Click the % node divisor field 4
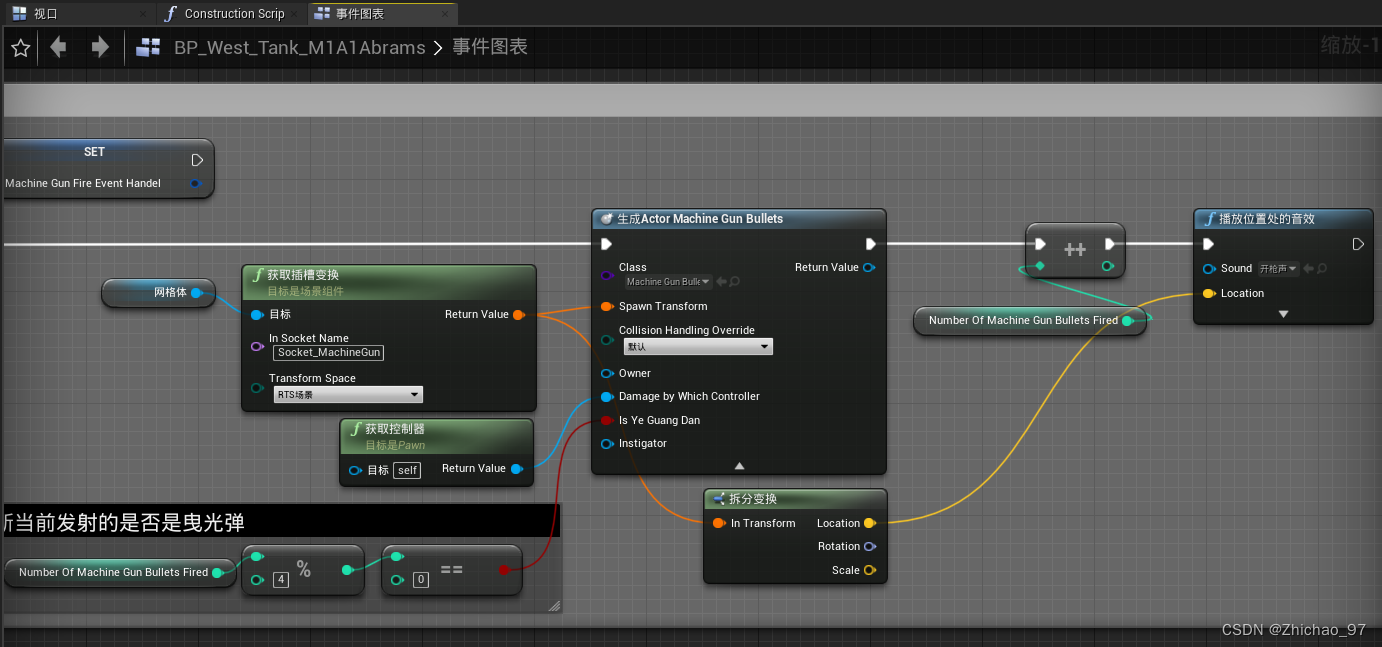 click(281, 580)
